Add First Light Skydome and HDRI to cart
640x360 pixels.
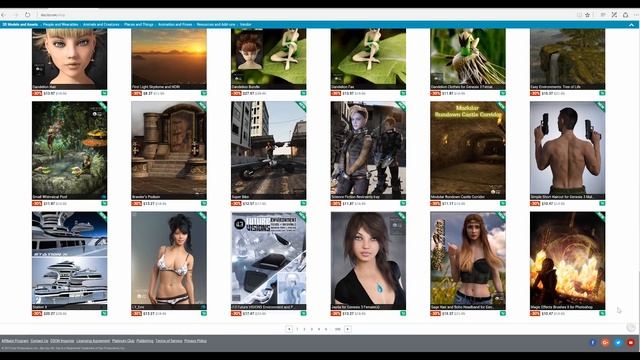pyautogui.click(x=204, y=93)
